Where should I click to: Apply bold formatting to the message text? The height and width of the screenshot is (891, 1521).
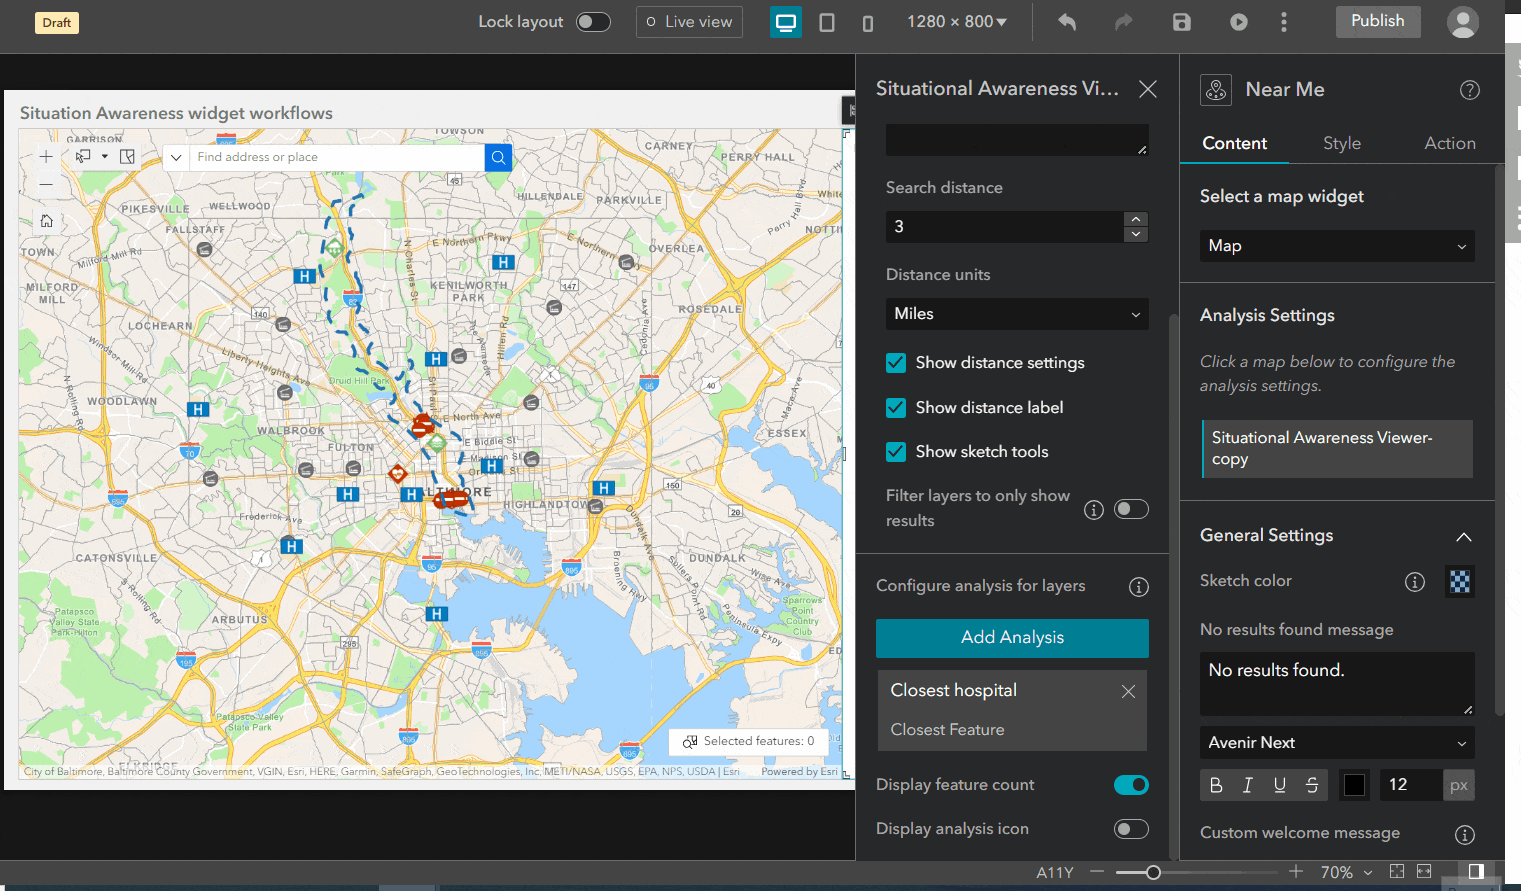pos(1216,785)
